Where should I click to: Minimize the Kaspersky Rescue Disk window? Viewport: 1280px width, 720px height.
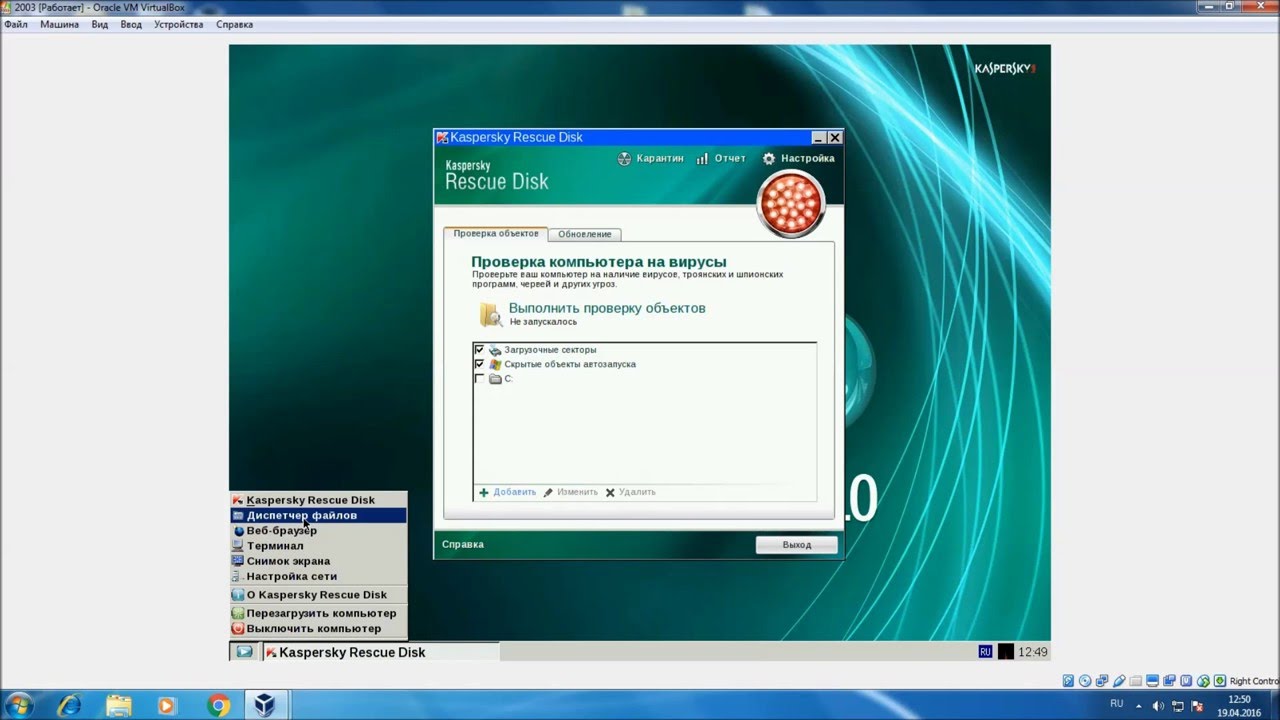click(x=819, y=137)
